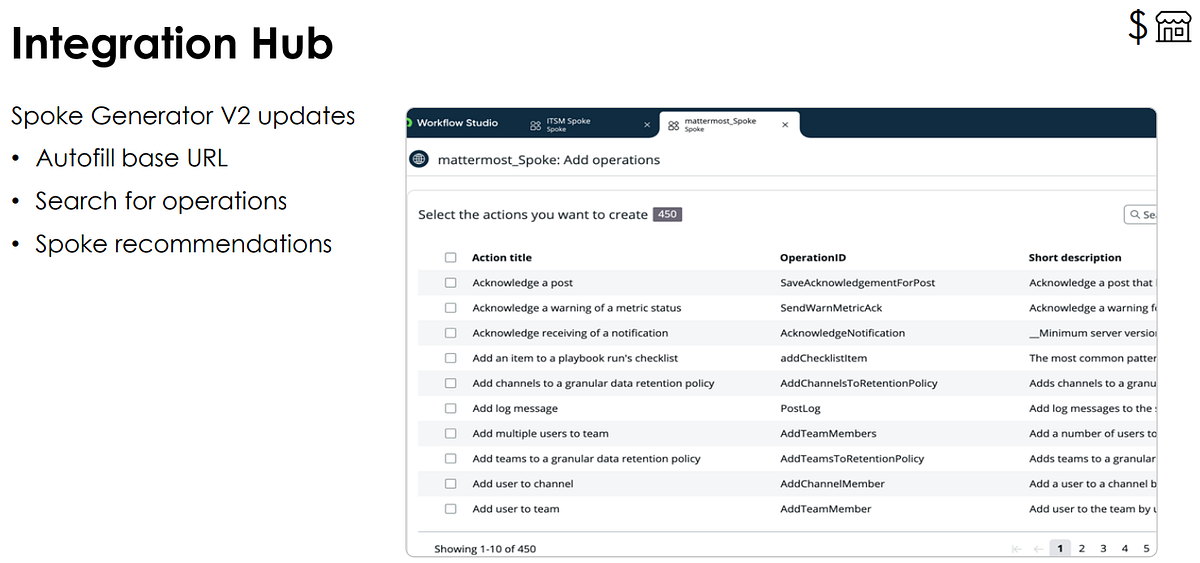Click the ITSM Spoke tab icon
Screen dimensions: 1200x563
click(x=536, y=125)
